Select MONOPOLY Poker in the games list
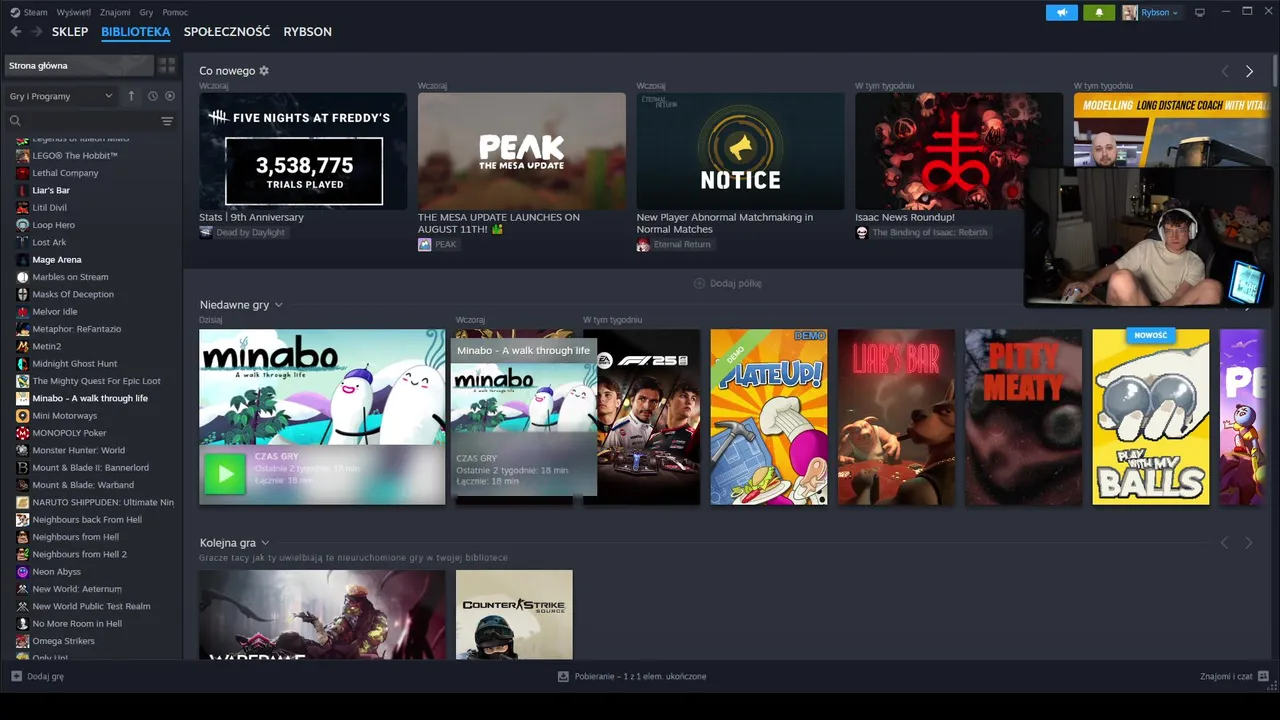Screen dimensions: 1280x720 point(69,433)
